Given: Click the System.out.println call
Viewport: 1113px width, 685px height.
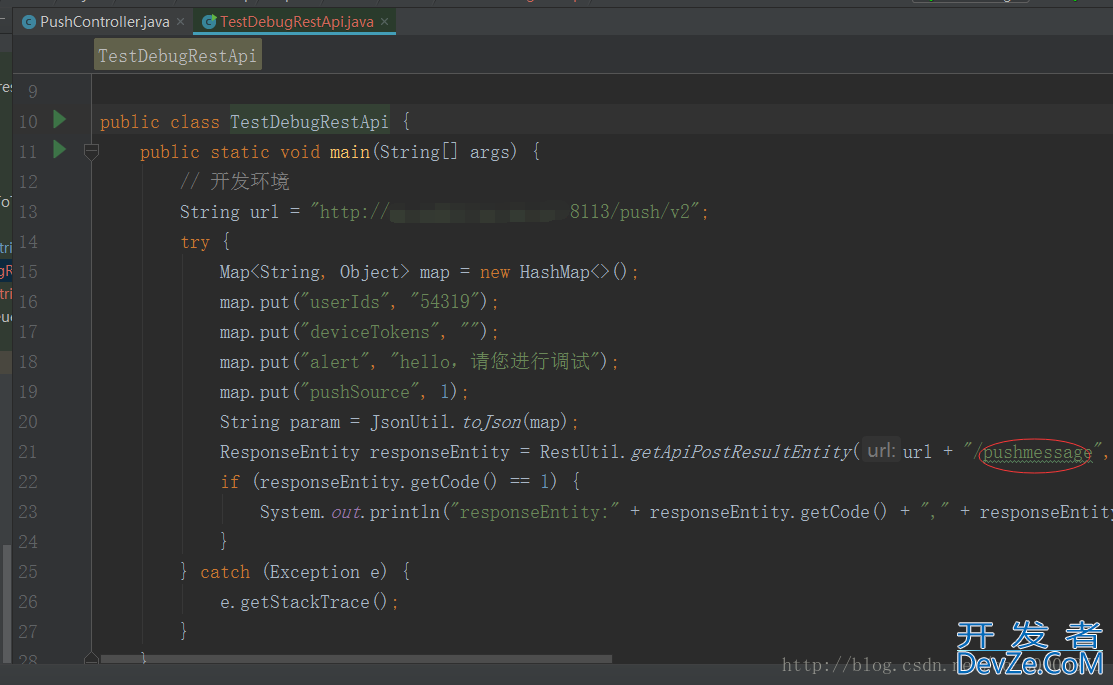Looking at the screenshot, I should 350,513.
